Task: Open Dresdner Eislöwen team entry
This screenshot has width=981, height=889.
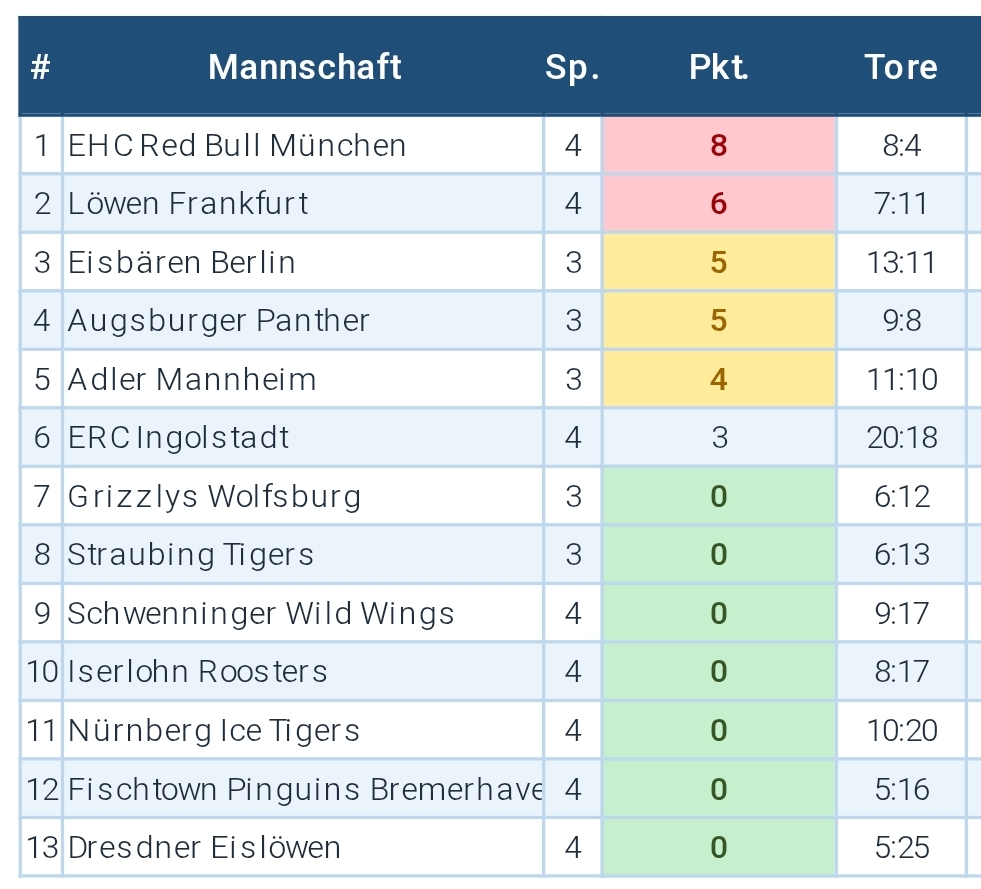Action: coord(204,848)
